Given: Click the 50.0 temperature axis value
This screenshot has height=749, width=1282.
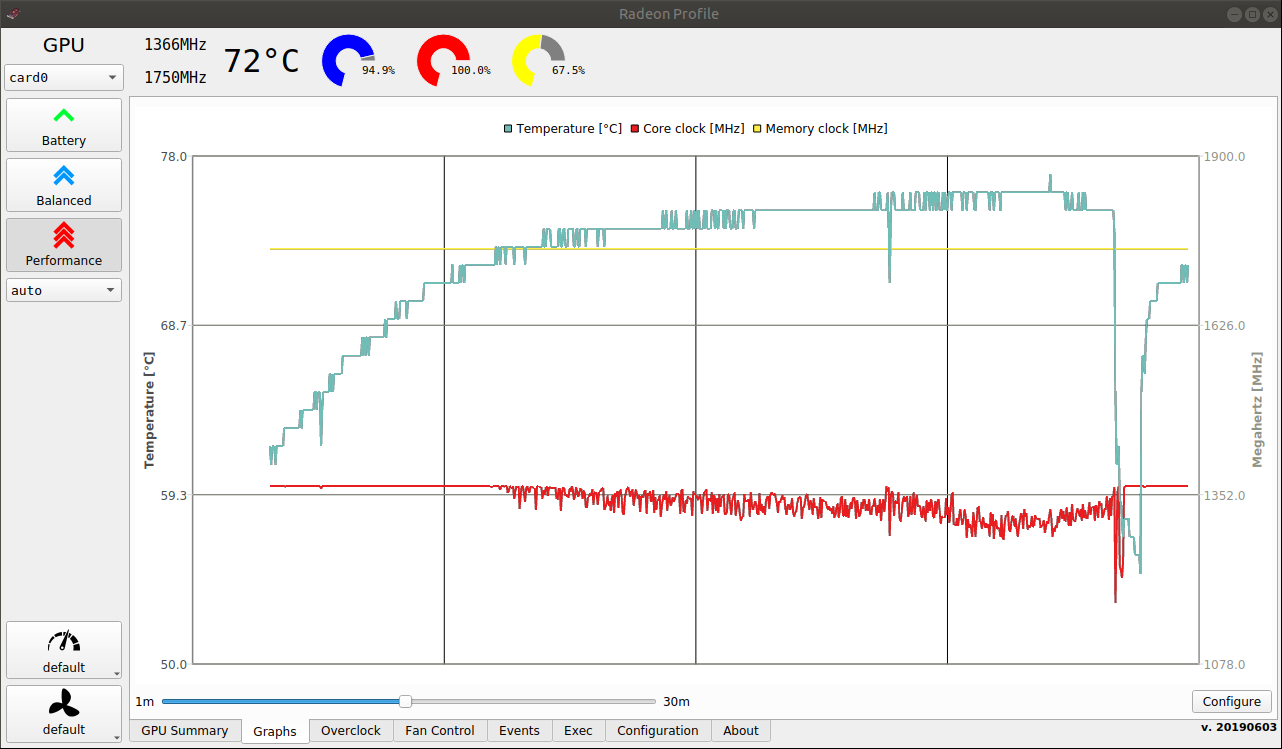Looking at the screenshot, I should [173, 664].
